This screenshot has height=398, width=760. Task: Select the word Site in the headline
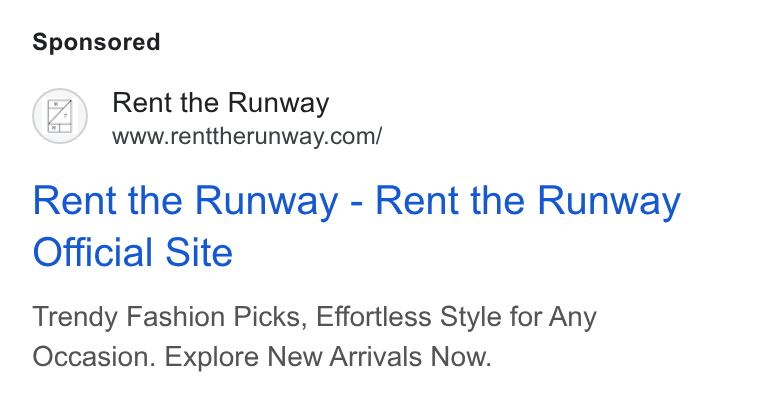(199, 252)
